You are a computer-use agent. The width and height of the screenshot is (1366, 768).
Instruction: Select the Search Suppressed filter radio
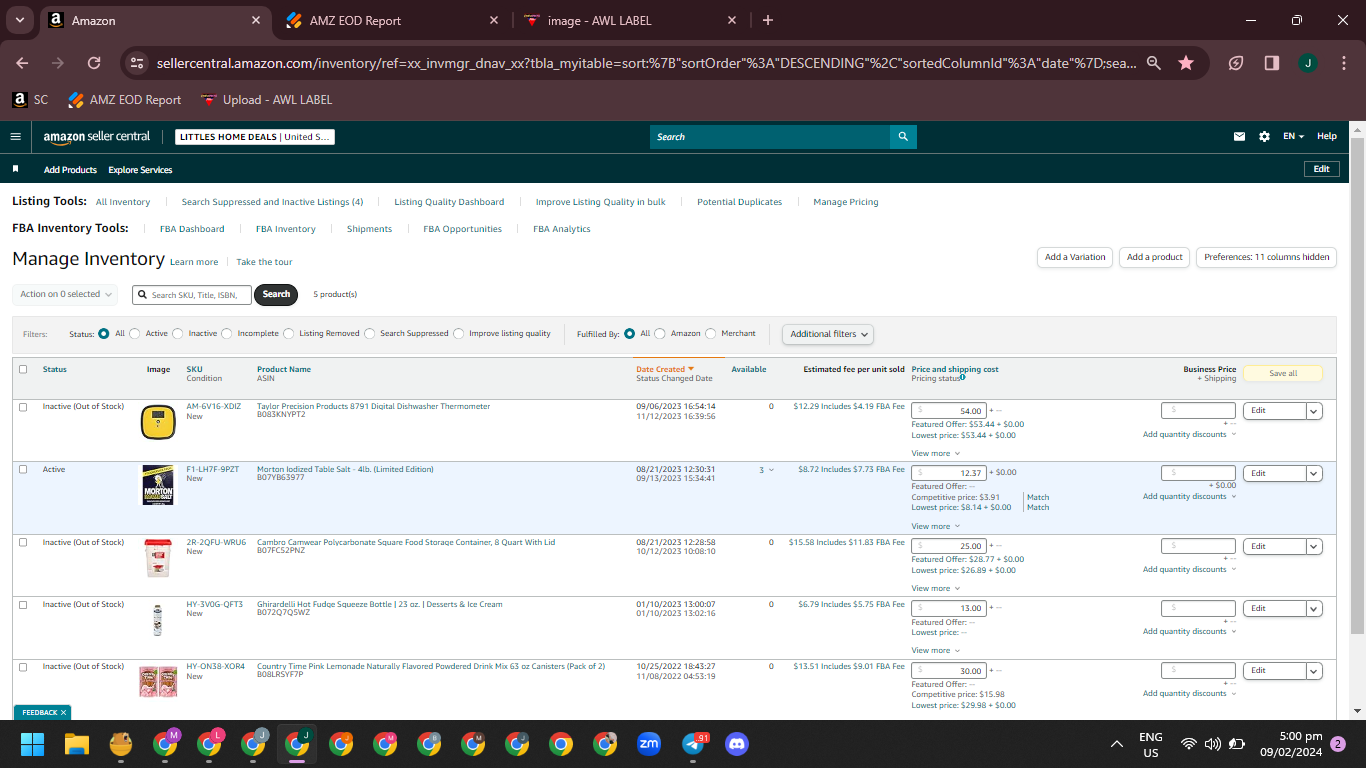(x=370, y=334)
